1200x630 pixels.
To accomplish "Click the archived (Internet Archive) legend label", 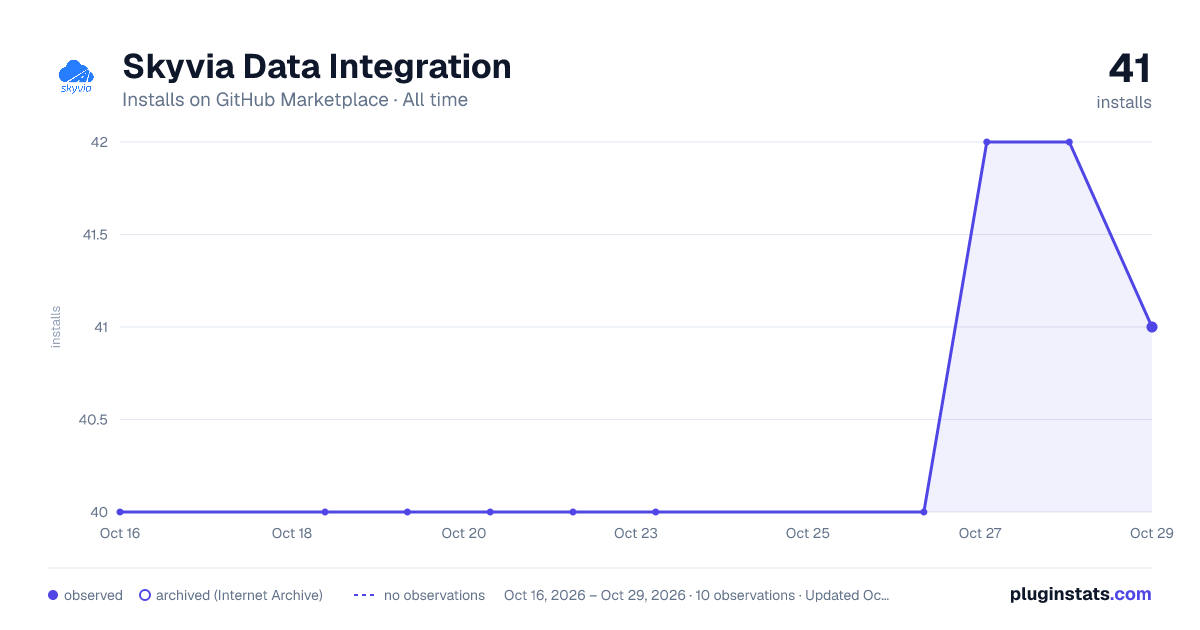I will [239, 595].
